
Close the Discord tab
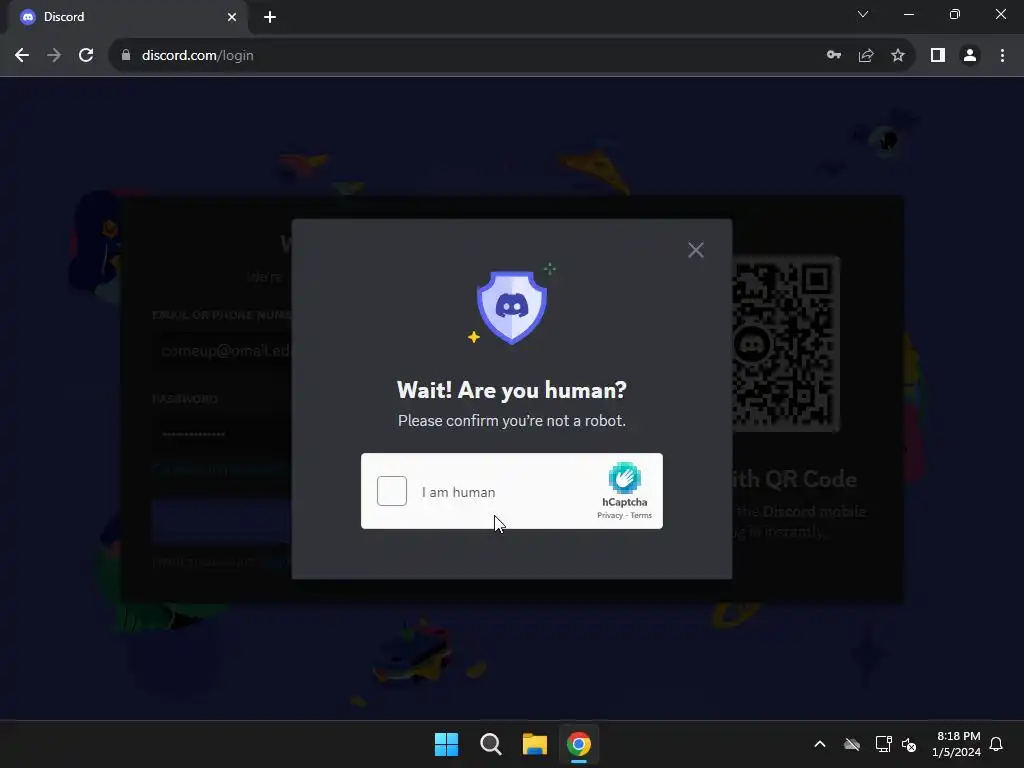click(232, 17)
